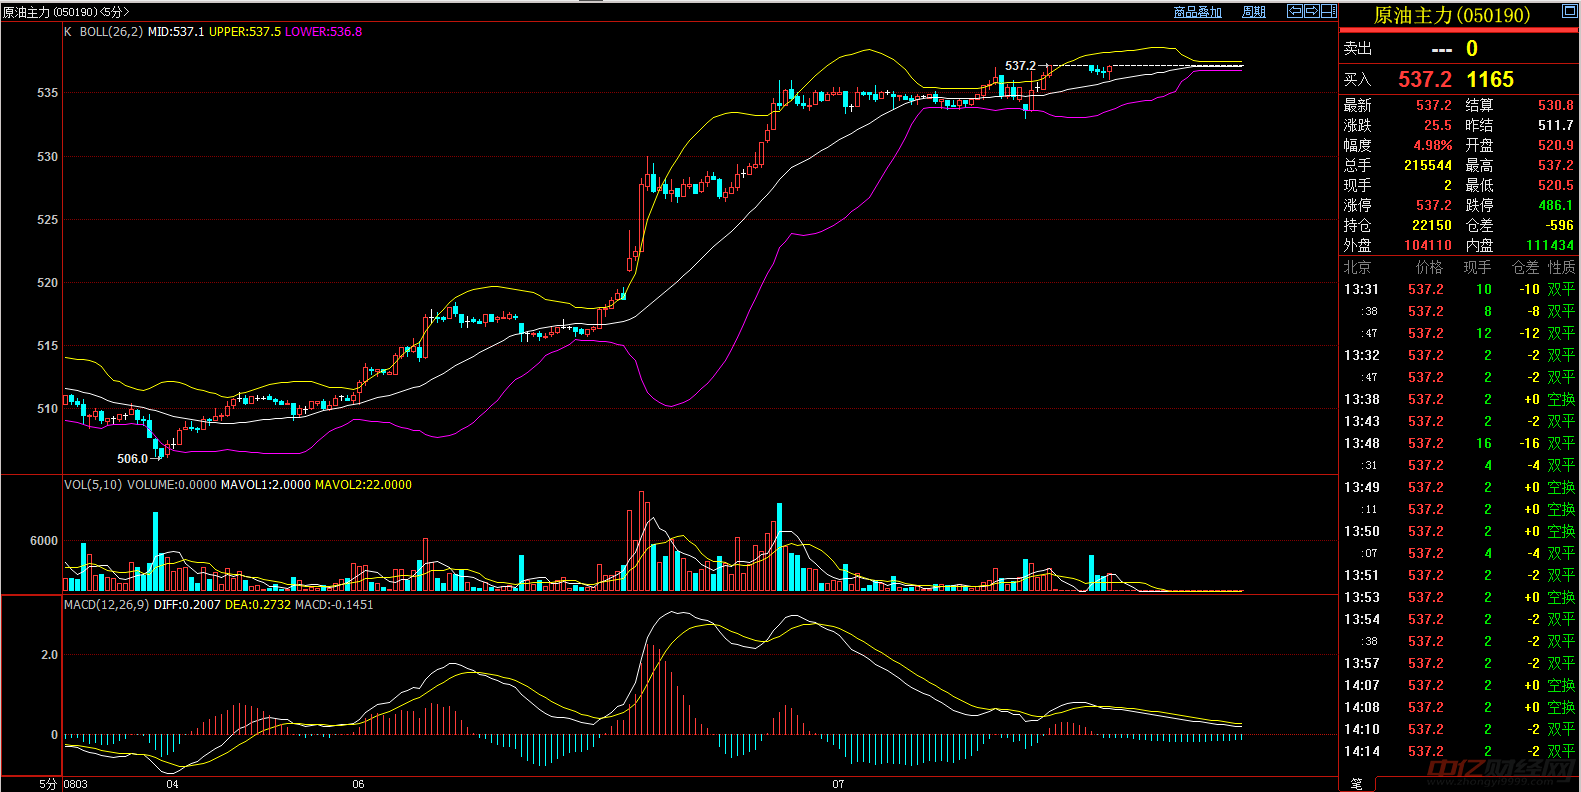
Task: Select the 13:32 trade row
Action: coord(1459,355)
